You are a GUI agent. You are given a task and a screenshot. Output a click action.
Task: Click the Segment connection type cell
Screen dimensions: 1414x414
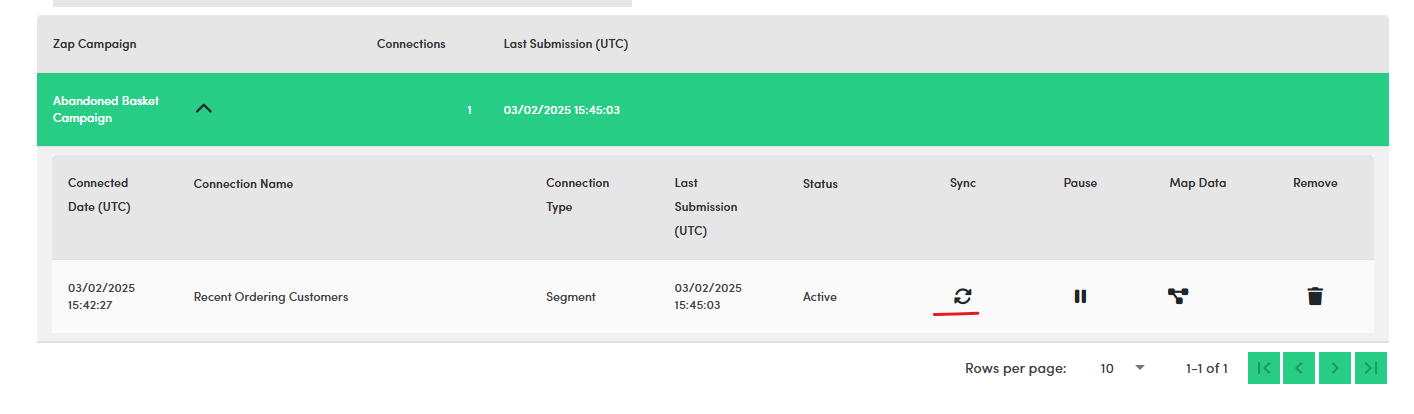point(571,297)
